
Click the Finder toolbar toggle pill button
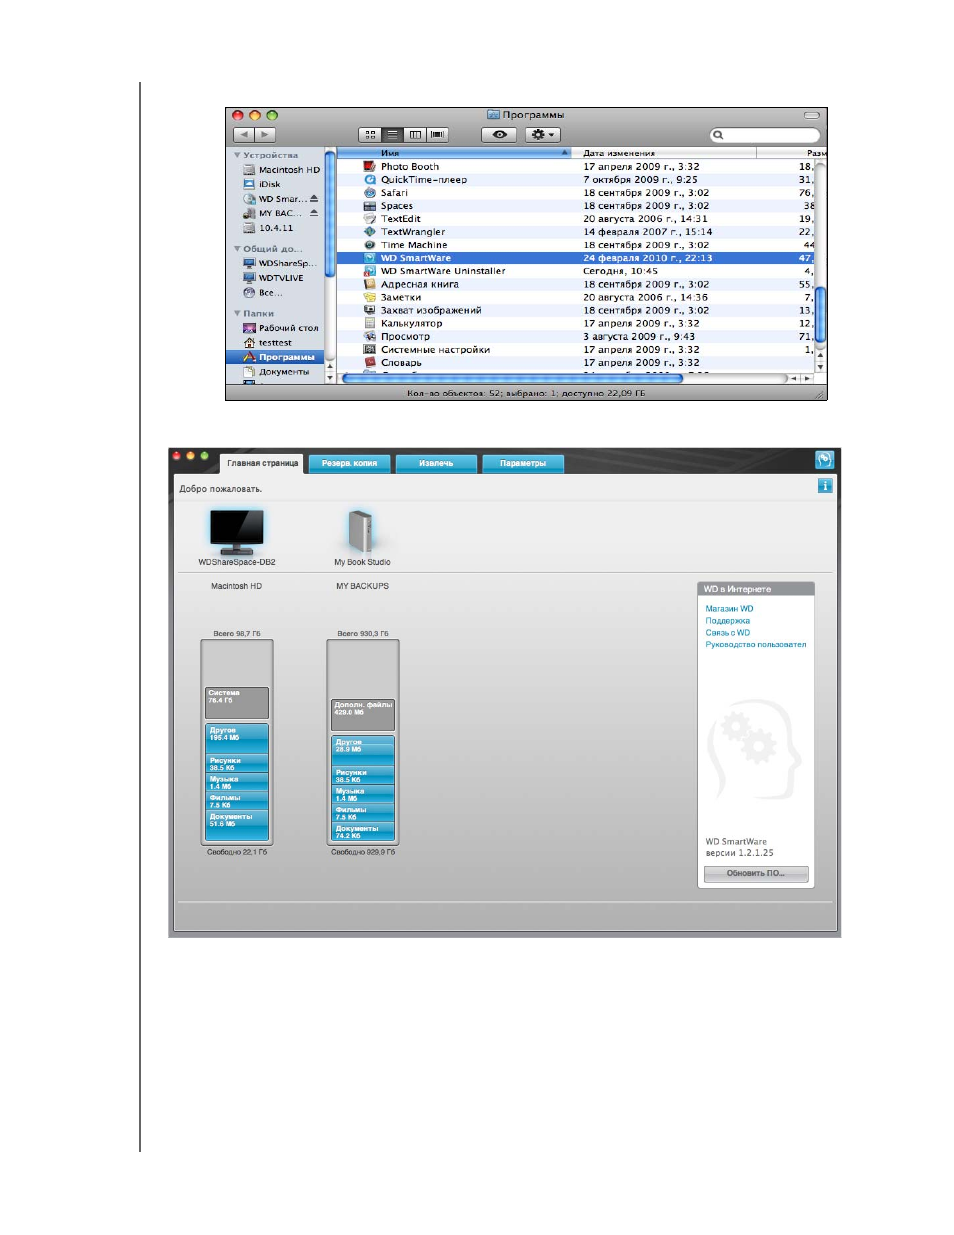coord(811,115)
